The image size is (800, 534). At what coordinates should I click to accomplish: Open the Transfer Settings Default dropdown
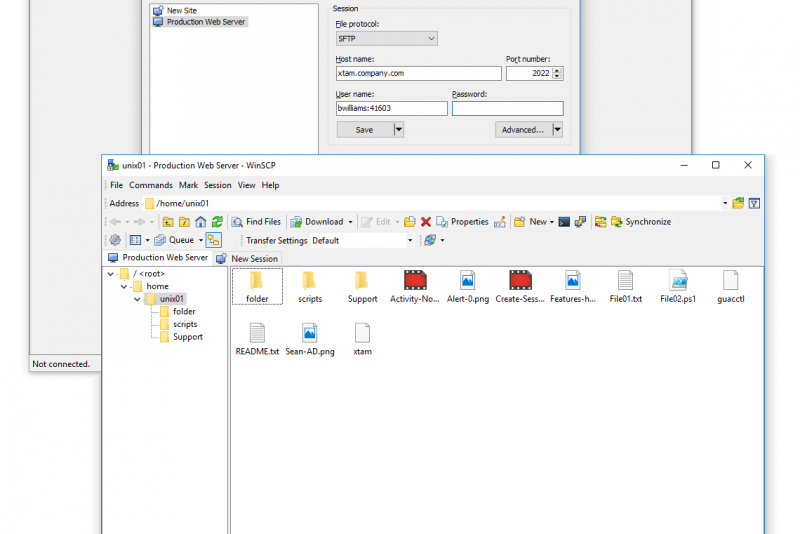coord(409,240)
